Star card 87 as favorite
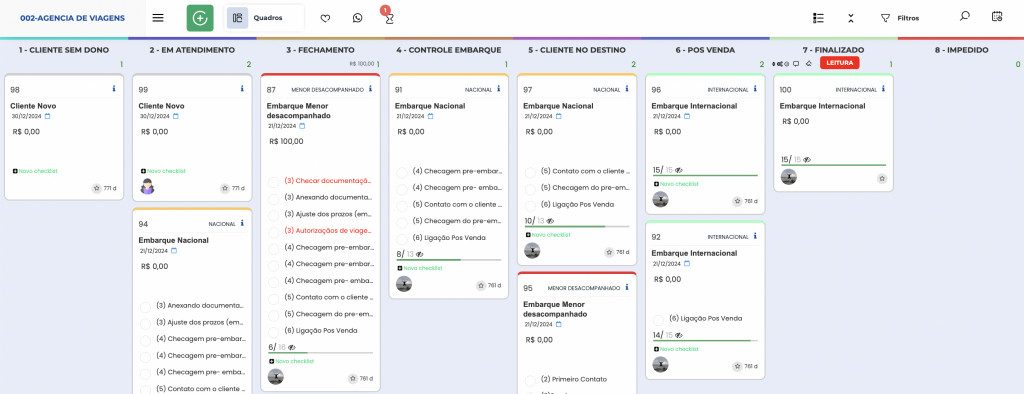The width and height of the screenshot is (1024, 394). click(x=353, y=378)
